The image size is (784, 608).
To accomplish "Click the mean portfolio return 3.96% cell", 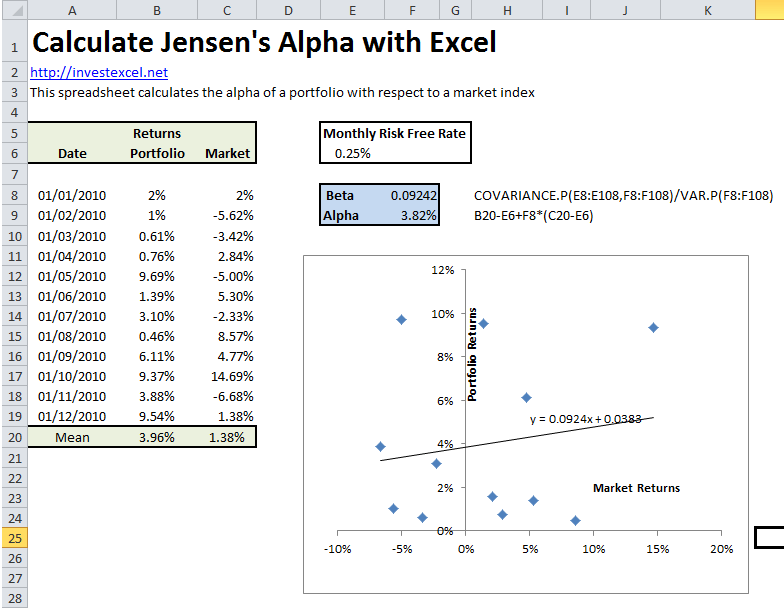I will tap(157, 437).
